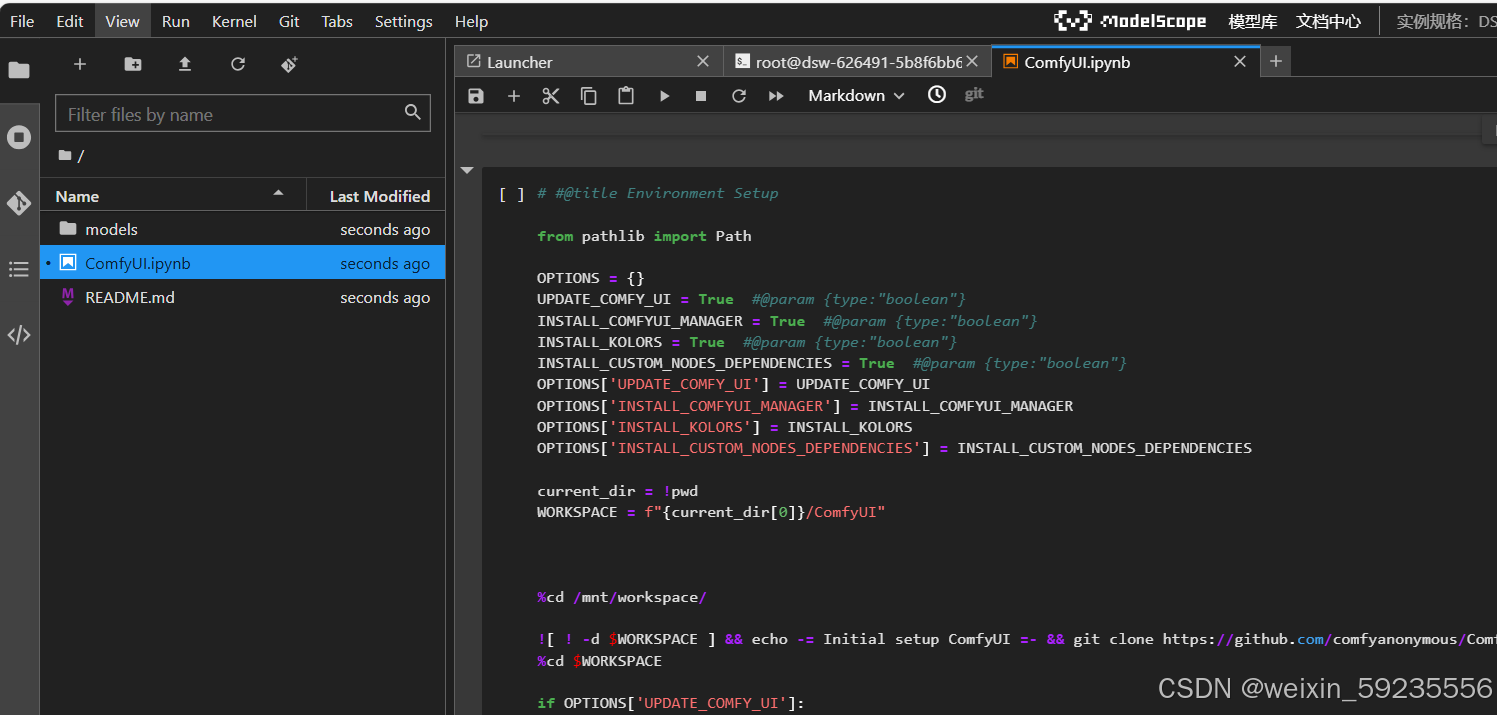
Task: Add a new tab with plus button
Action: (1275, 62)
